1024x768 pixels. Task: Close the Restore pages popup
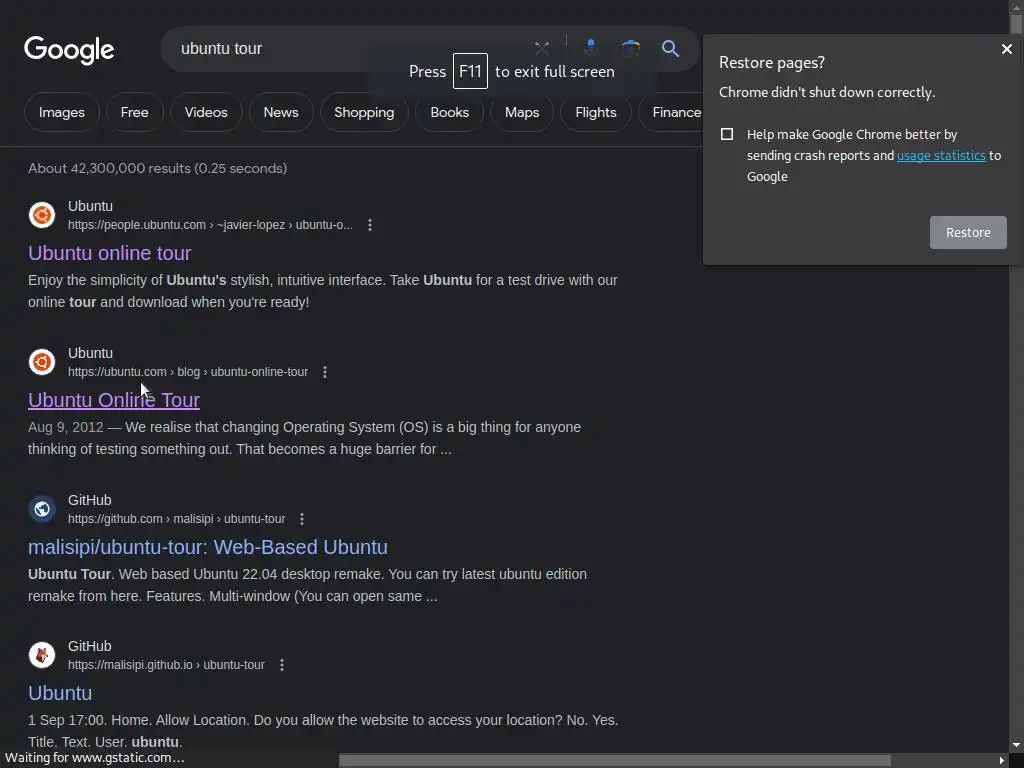(x=1006, y=49)
